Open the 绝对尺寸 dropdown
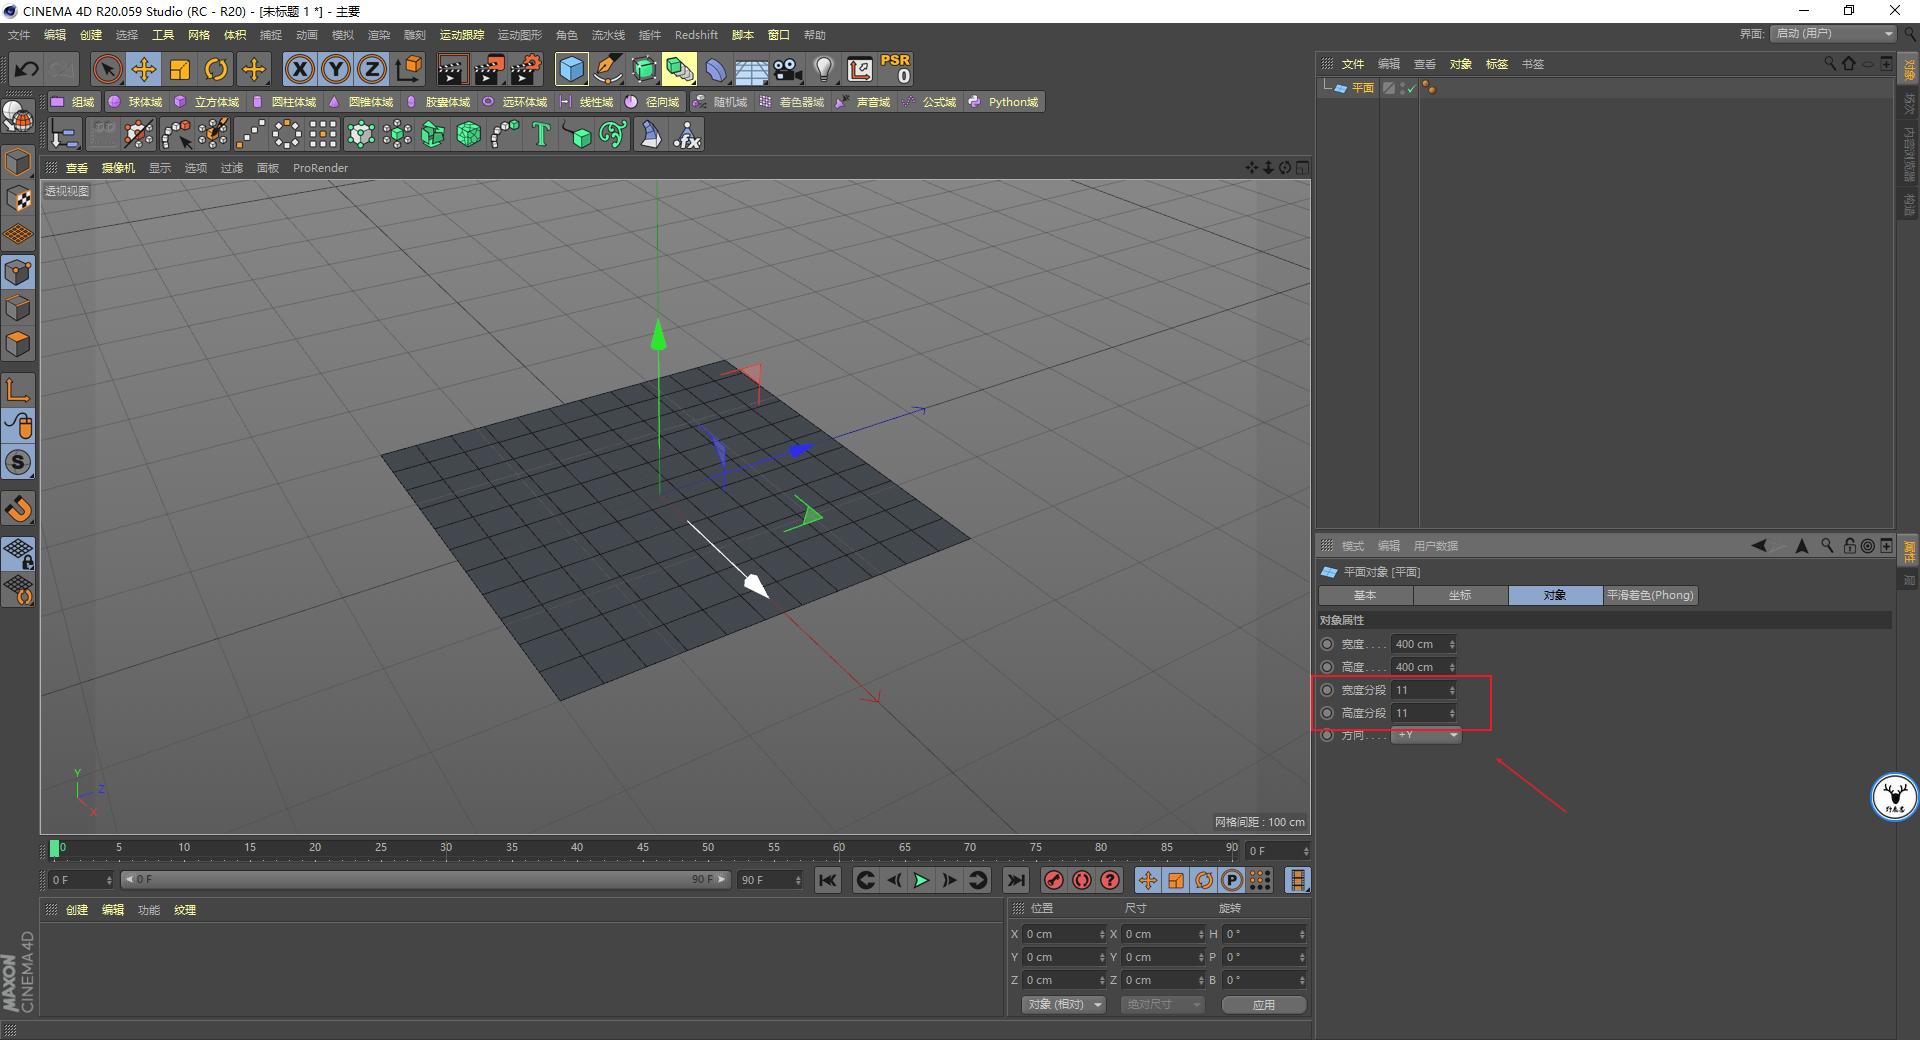 pos(1162,1004)
